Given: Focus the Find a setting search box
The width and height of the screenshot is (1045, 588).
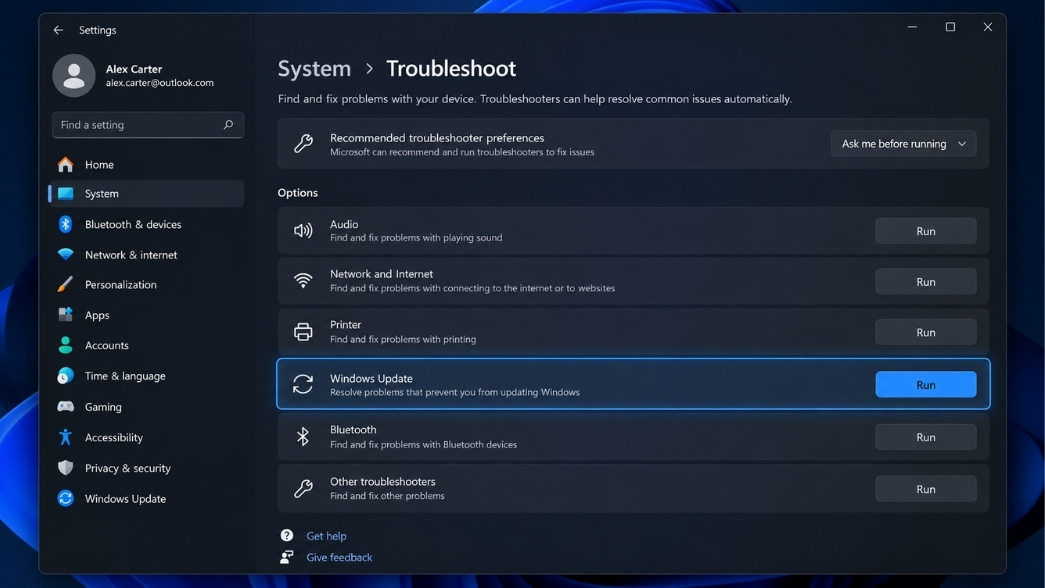Looking at the screenshot, I should 147,125.
